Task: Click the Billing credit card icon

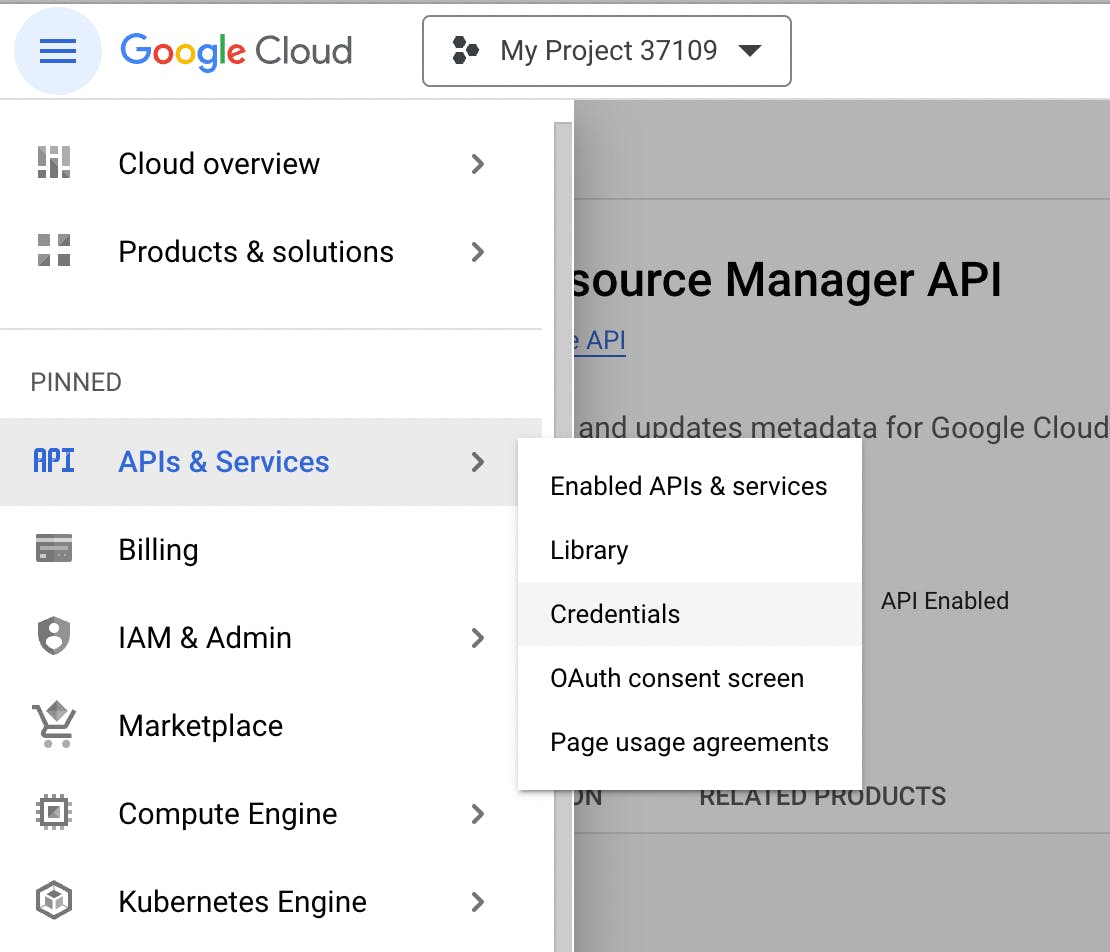Action: pyautogui.click(x=54, y=549)
